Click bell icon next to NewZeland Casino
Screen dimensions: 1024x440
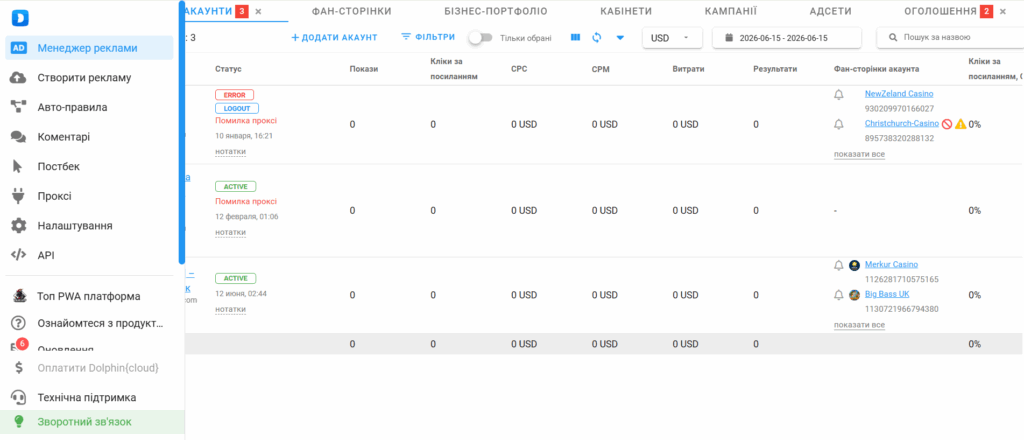(x=839, y=95)
